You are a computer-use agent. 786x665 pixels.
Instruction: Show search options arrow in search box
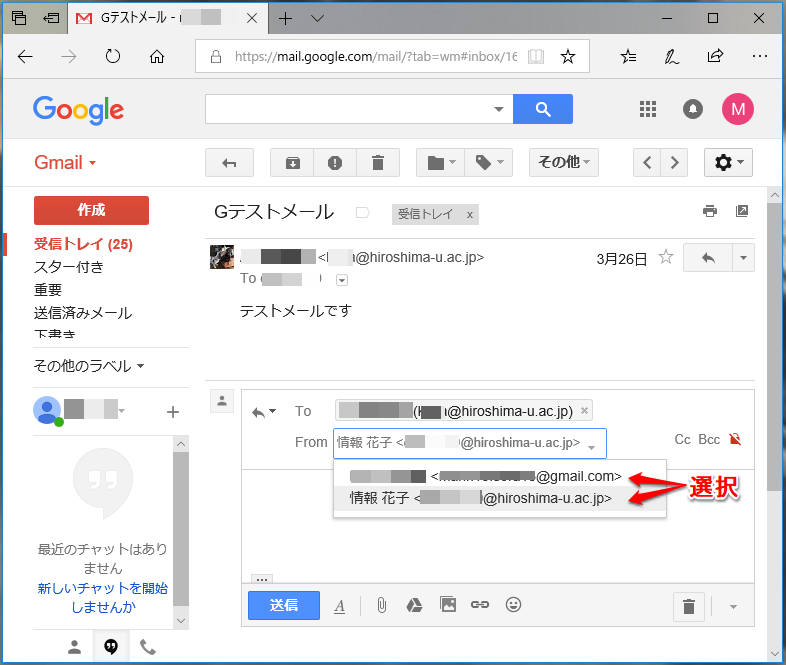[499, 109]
